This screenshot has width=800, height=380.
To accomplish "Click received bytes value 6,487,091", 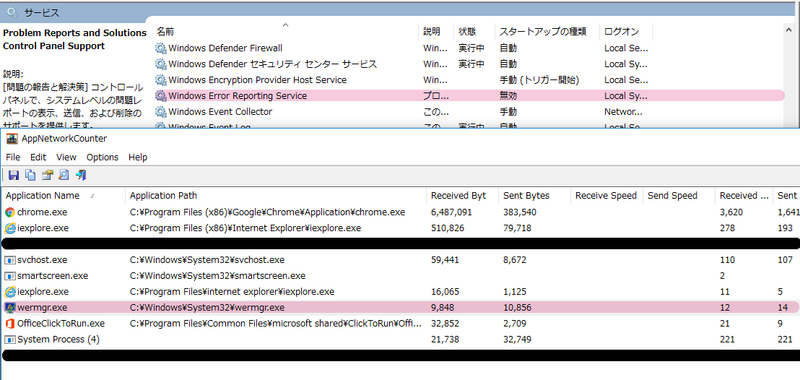I will click(x=452, y=212).
